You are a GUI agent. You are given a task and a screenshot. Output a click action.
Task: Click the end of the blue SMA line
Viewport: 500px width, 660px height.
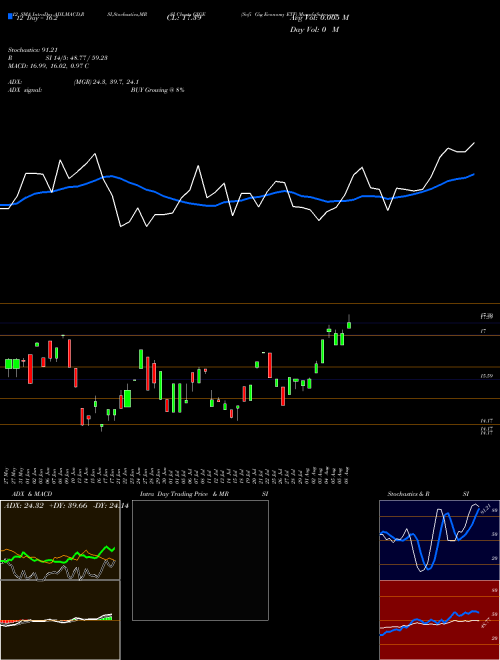pyautogui.click(x=474, y=174)
